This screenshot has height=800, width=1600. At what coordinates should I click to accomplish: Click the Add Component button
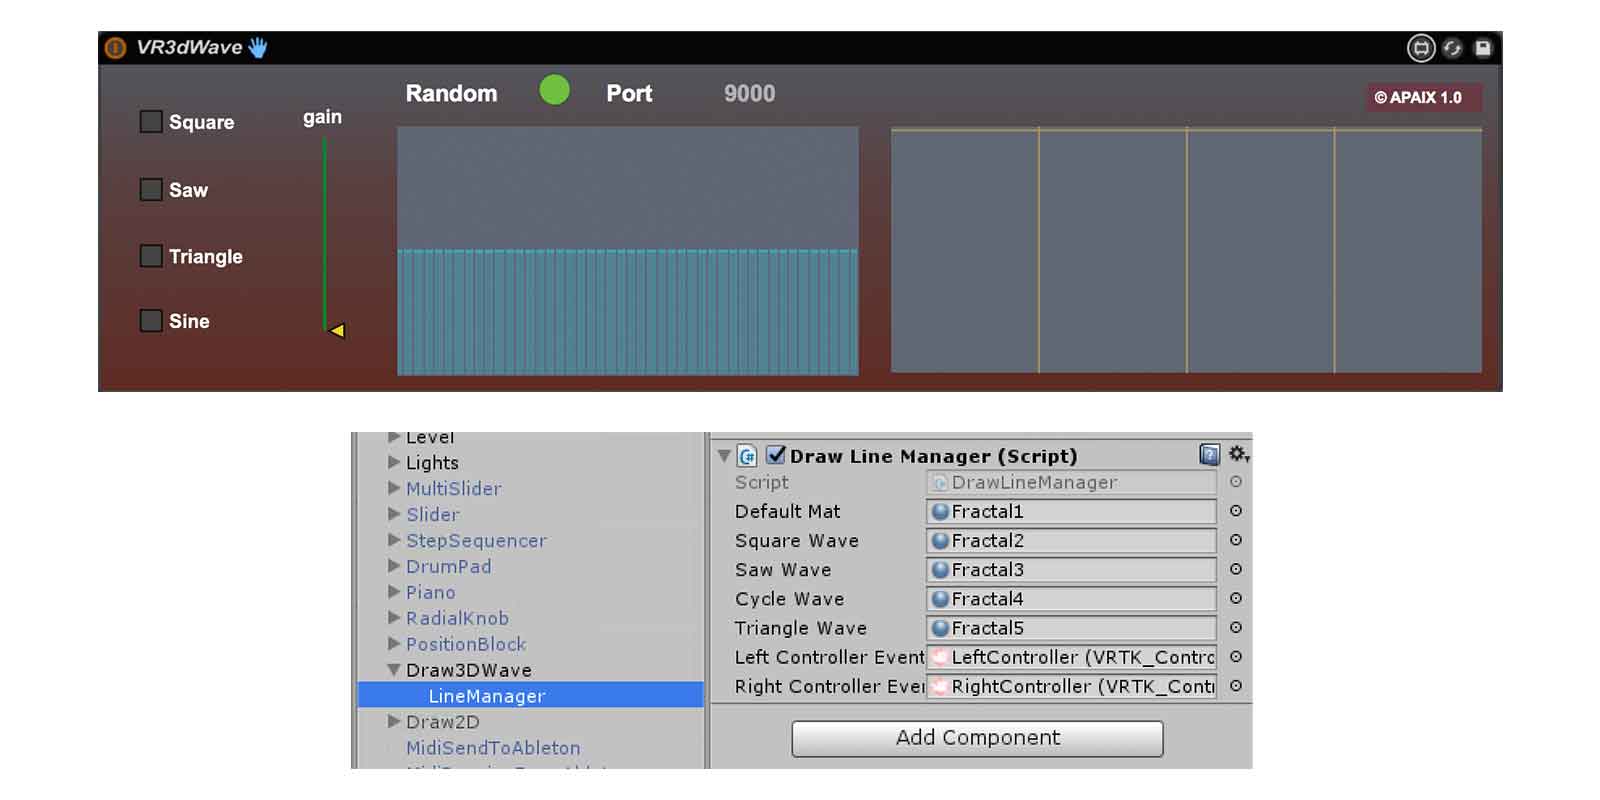coord(977,738)
